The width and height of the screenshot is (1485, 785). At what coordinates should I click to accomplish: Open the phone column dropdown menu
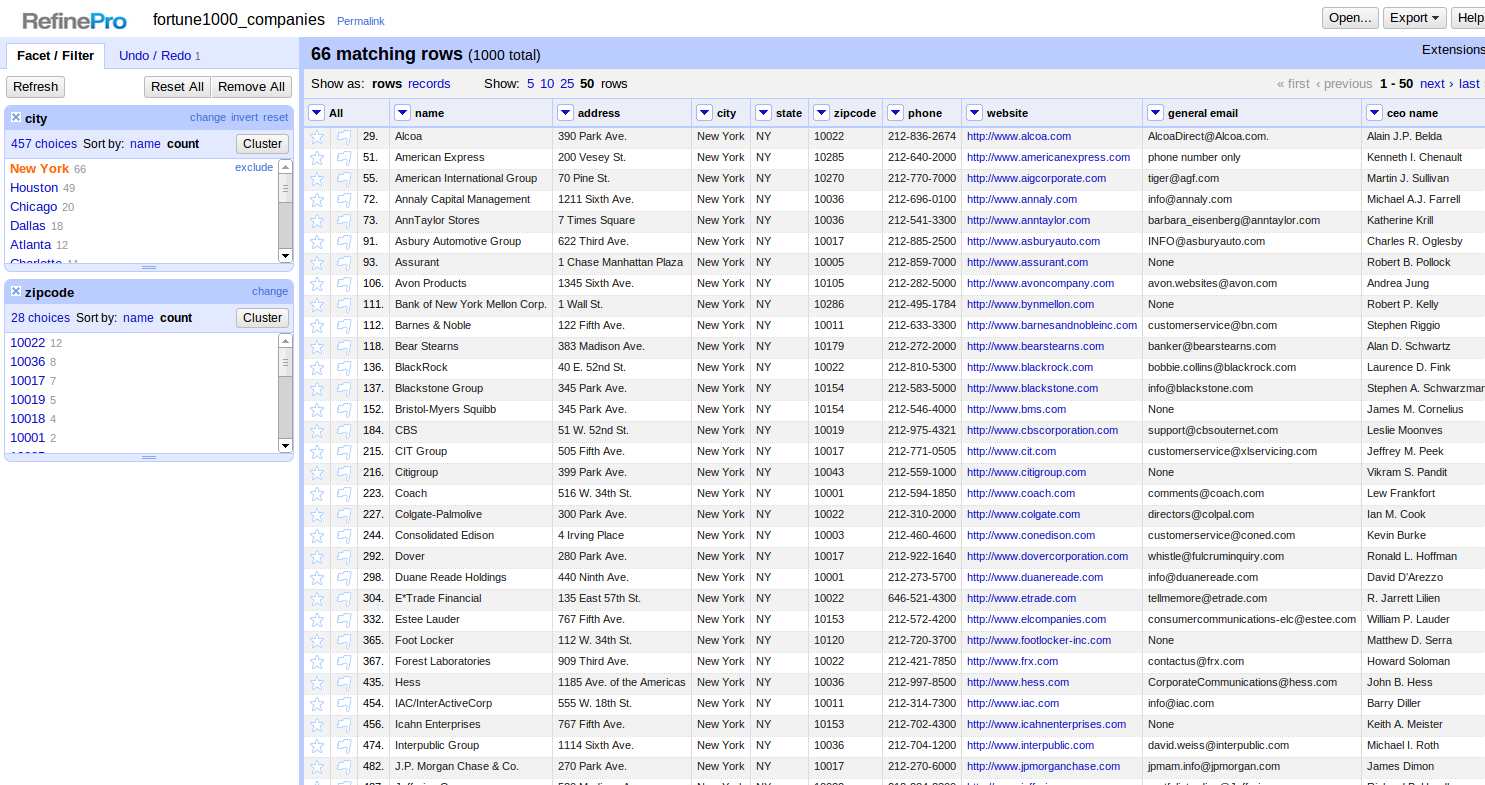(x=895, y=113)
